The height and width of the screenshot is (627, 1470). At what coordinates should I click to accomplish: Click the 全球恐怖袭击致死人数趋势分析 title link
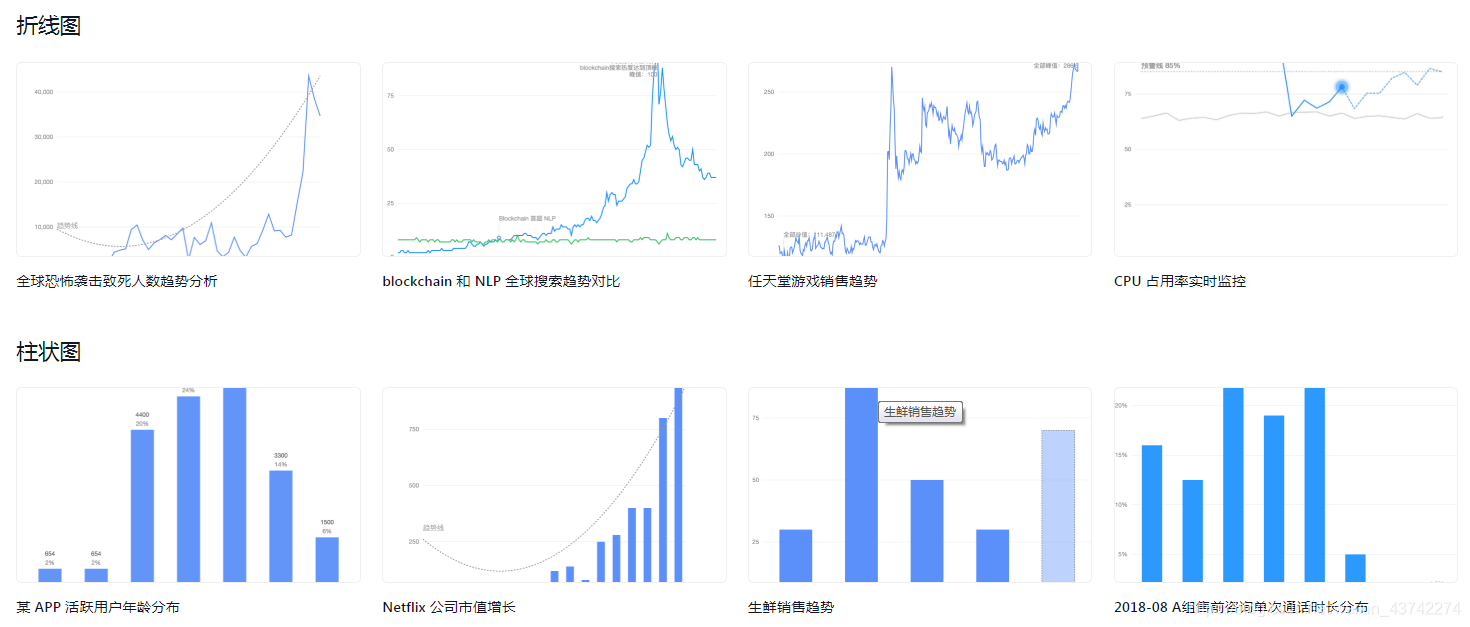point(117,281)
